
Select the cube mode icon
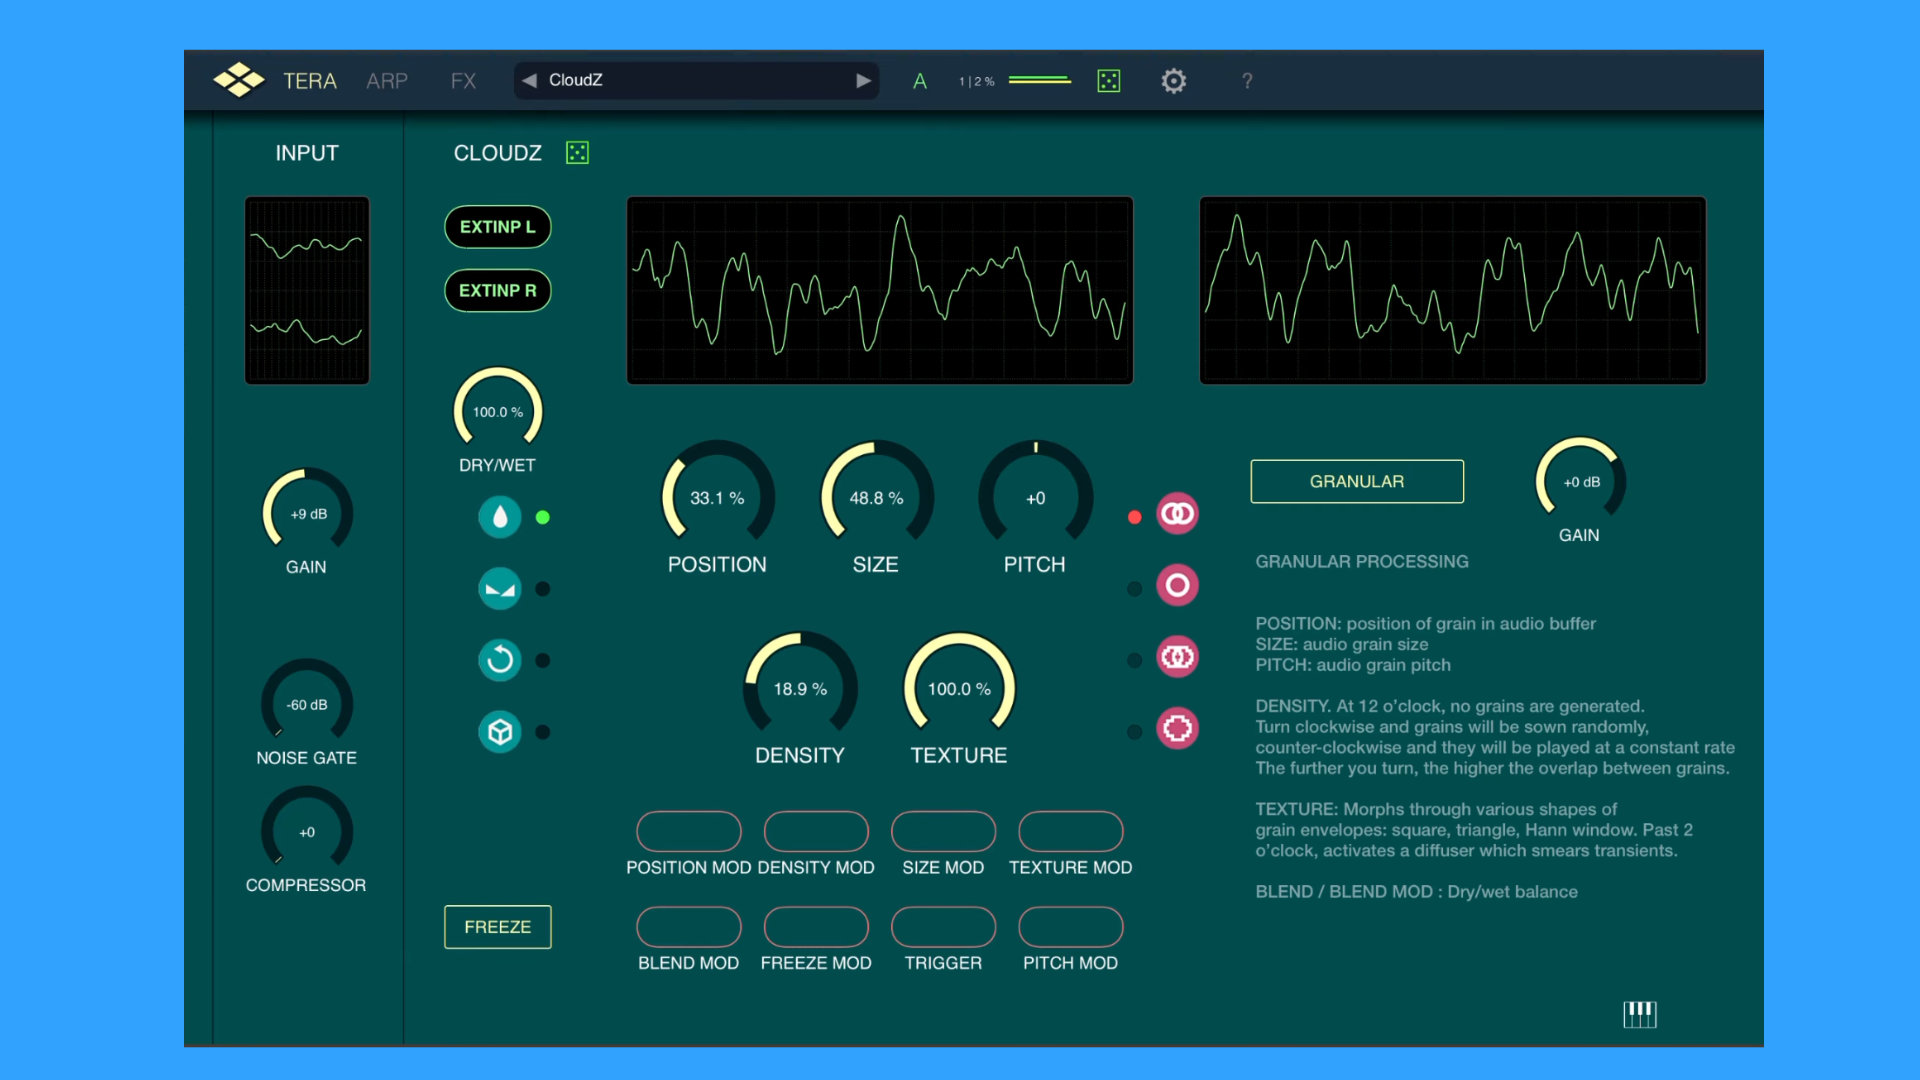(500, 732)
